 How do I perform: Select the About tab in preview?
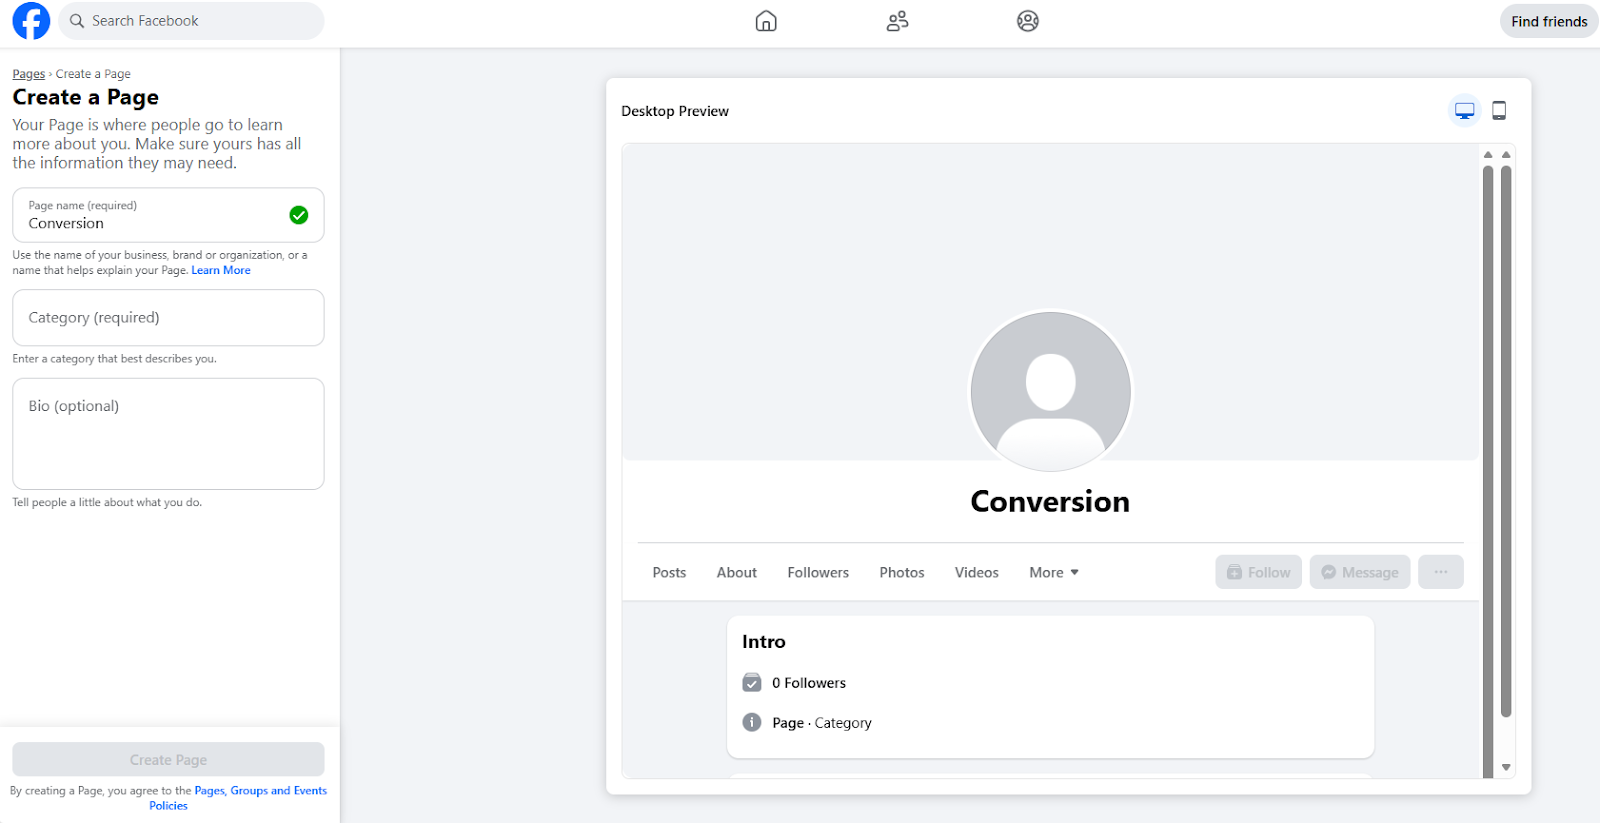coord(736,572)
